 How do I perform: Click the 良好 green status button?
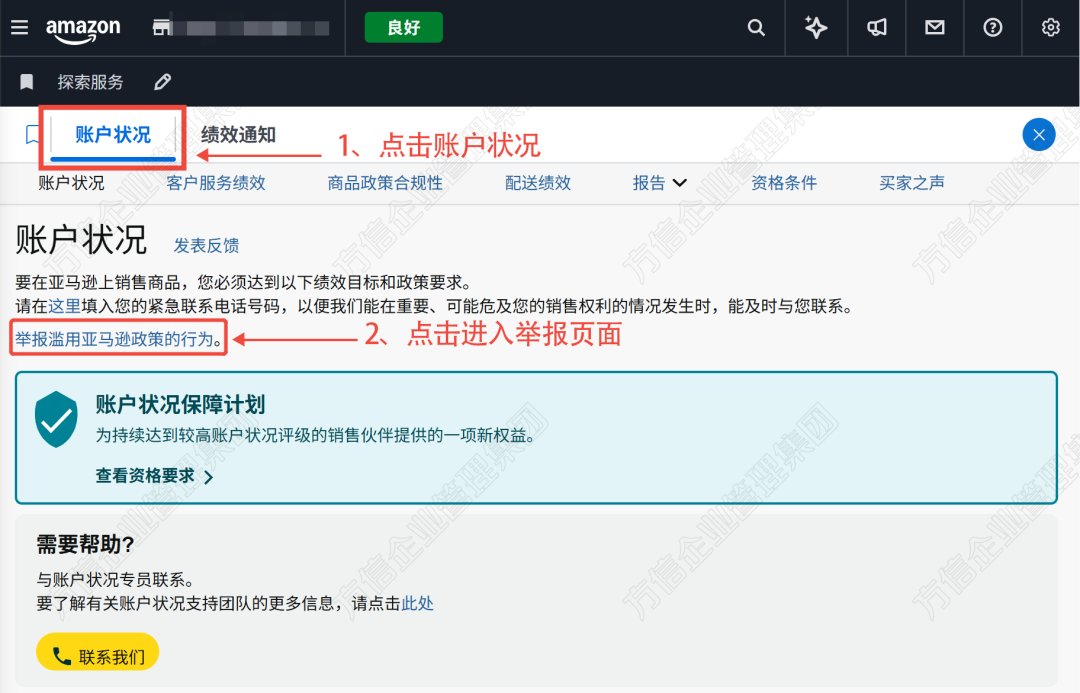[x=403, y=28]
